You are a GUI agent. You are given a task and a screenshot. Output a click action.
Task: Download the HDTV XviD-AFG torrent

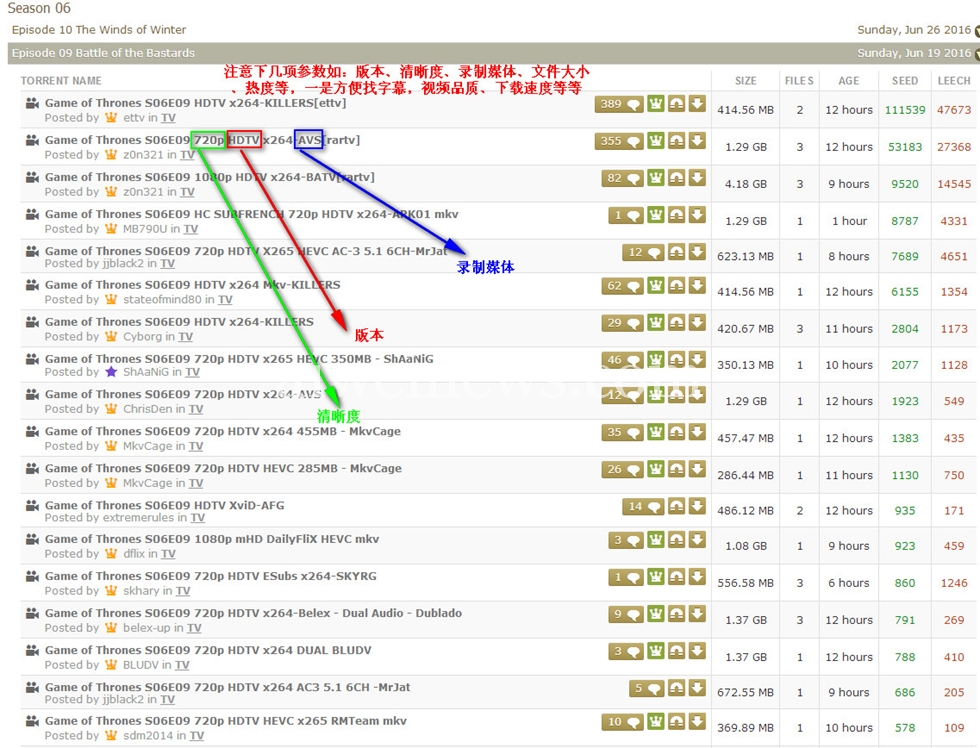tap(697, 506)
